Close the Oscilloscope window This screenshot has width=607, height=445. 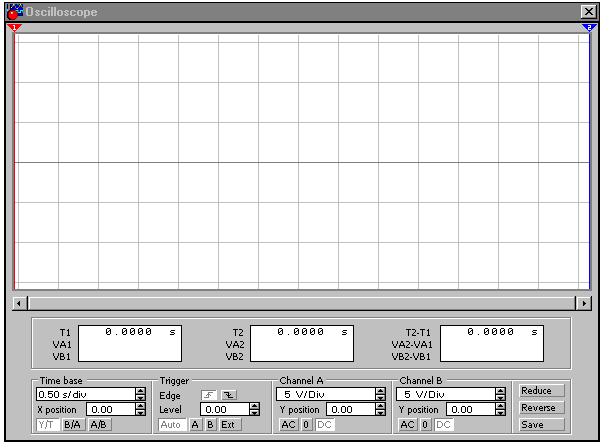pyautogui.click(x=588, y=12)
